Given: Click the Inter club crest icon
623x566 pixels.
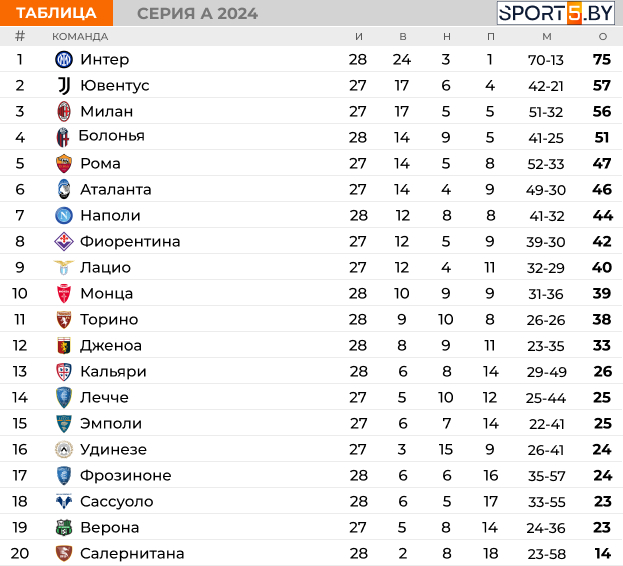Looking at the screenshot, I should point(64,60).
